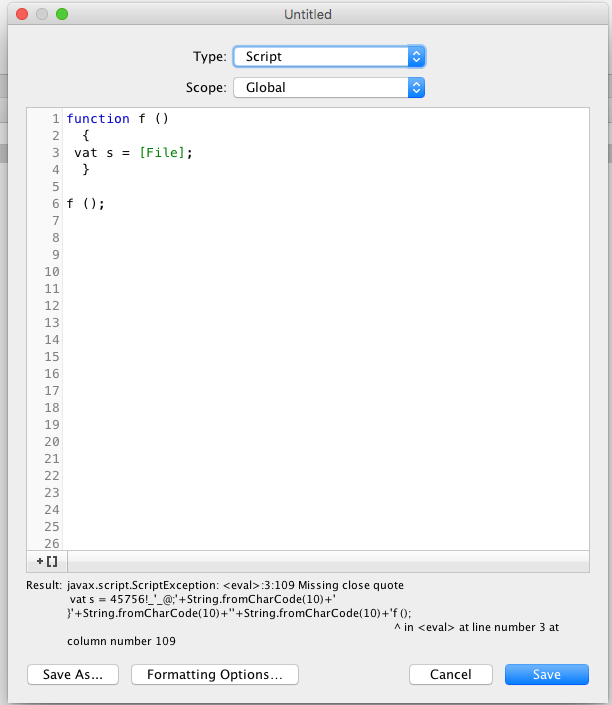Click inside the empty line 15 of editor
Image resolution: width=612 pixels, height=705 pixels.
[326, 357]
